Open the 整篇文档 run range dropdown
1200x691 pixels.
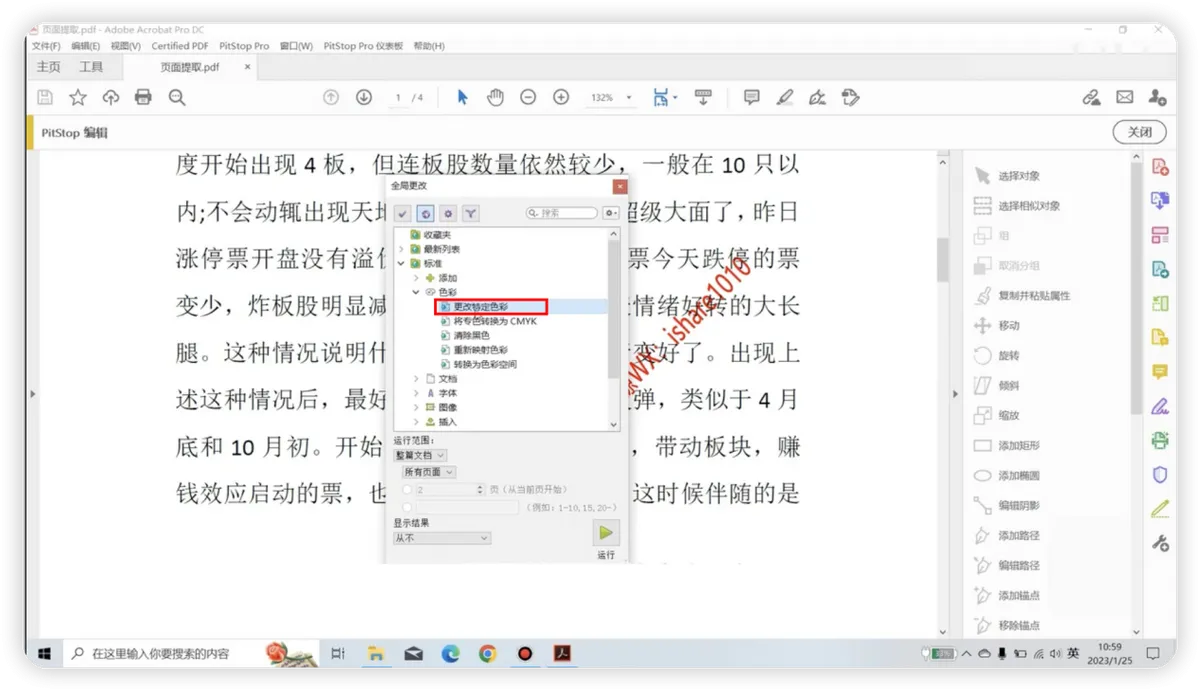tap(420, 455)
